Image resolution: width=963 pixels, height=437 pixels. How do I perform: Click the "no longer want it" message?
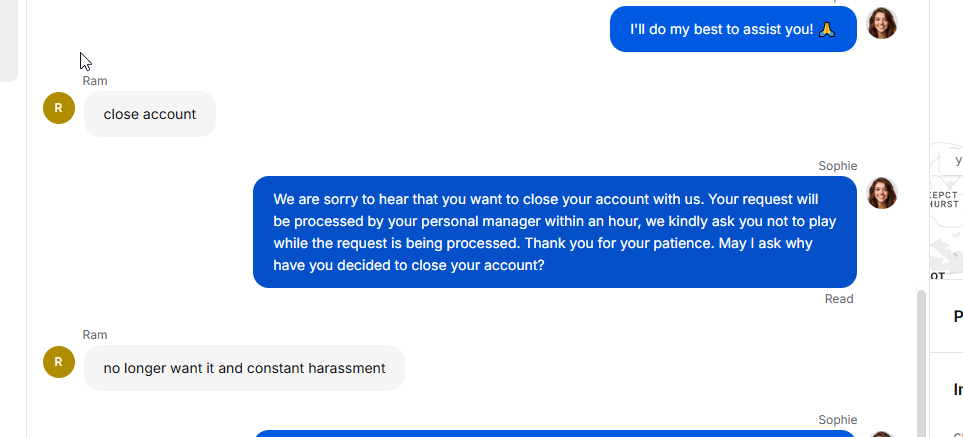click(244, 368)
